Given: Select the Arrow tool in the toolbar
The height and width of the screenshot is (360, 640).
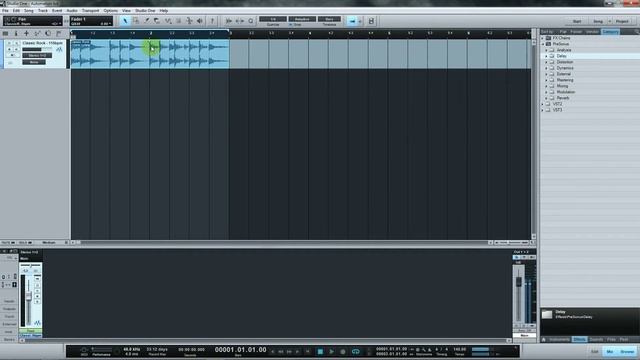Looking at the screenshot, I should (125, 21).
